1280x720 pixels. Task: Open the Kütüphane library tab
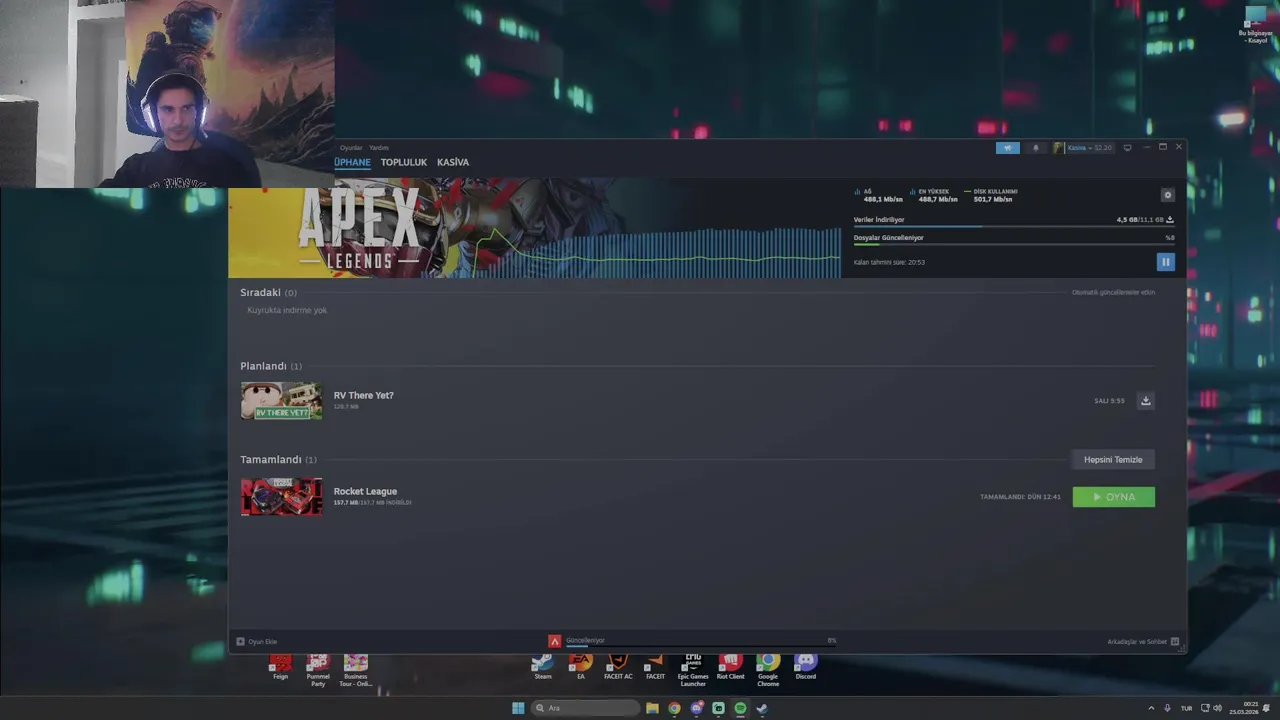pyautogui.click(x=352, y=162)
